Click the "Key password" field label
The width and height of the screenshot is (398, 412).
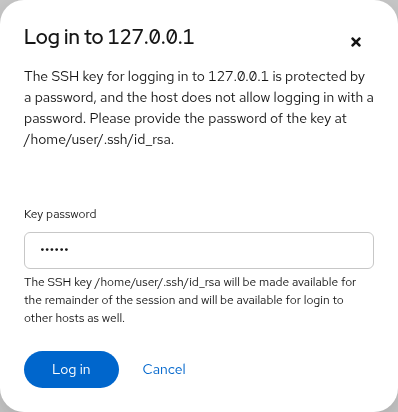pos(60,214)
